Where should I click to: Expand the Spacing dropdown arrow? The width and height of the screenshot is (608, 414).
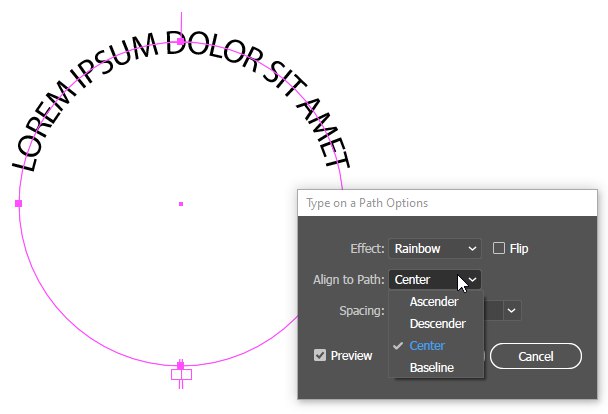511,310
